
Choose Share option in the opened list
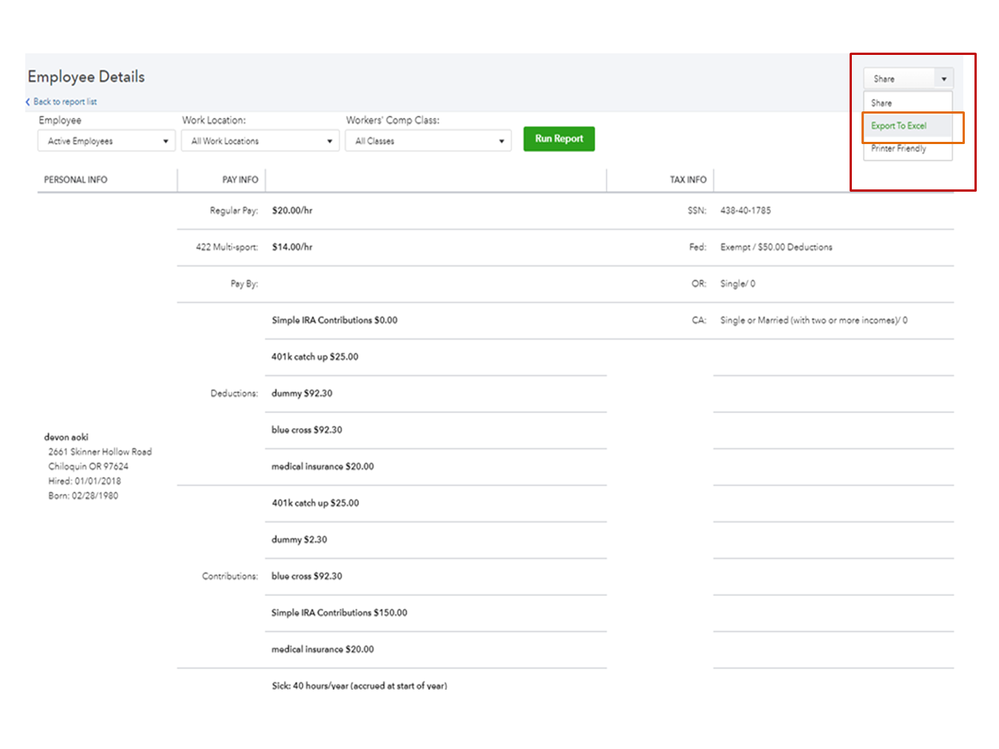(x=882, y=103)
